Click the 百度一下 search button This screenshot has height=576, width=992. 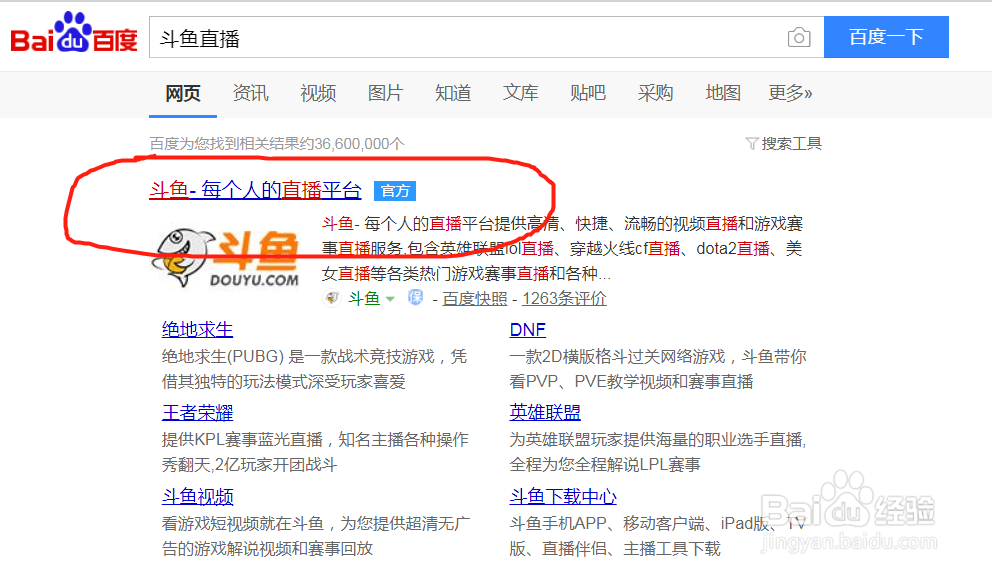[886, 37]
